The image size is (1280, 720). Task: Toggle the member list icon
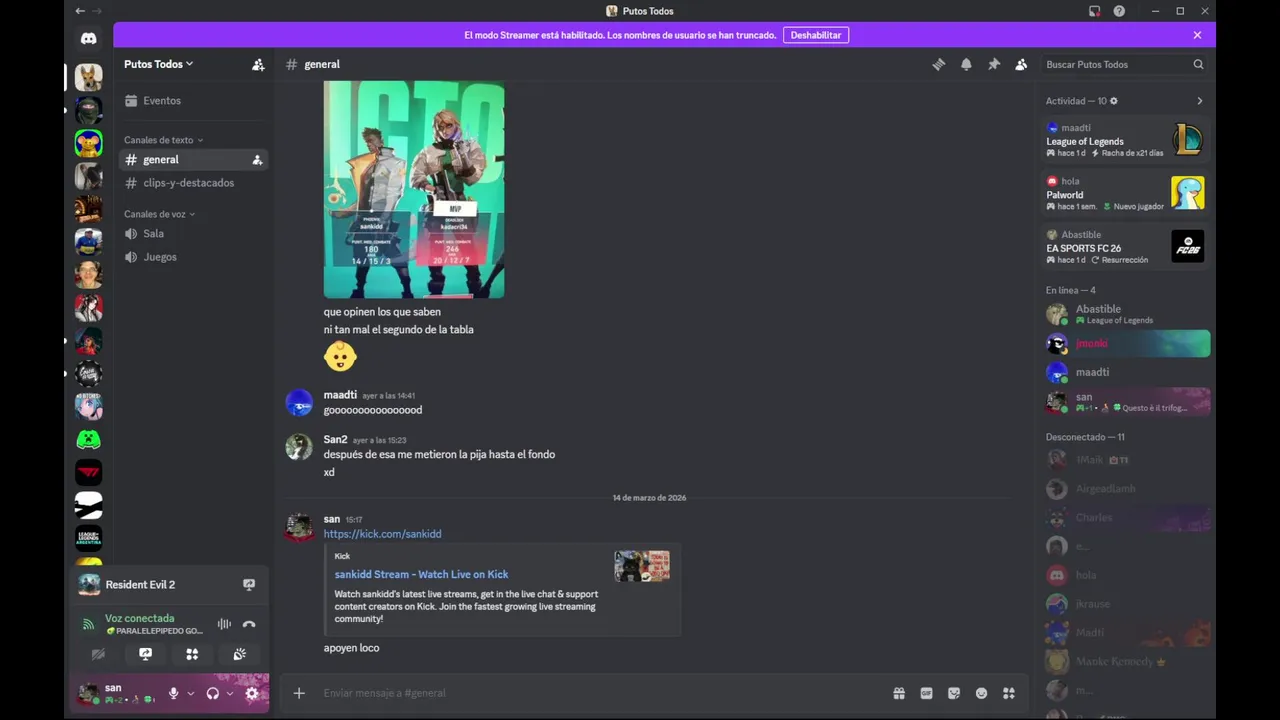(1021, 64)
